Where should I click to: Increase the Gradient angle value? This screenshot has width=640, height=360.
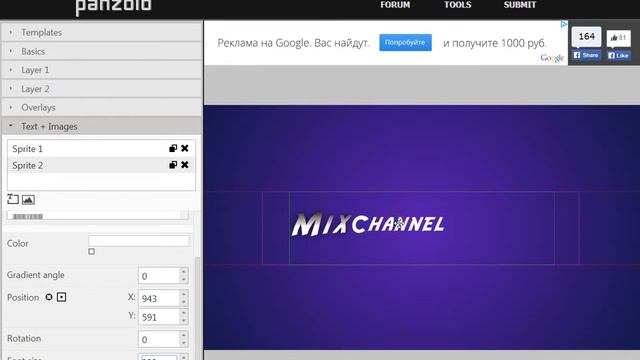pos(184,271)
